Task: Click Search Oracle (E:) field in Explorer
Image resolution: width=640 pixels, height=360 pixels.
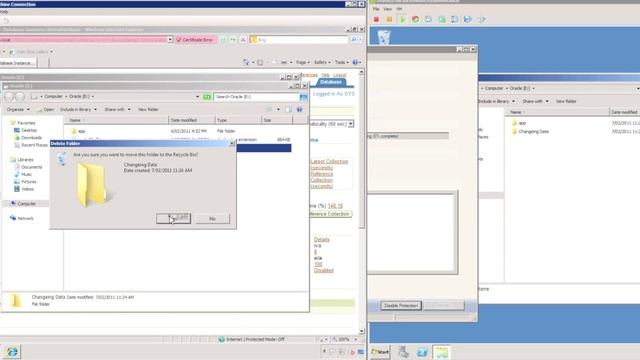Action: point(256,97)
